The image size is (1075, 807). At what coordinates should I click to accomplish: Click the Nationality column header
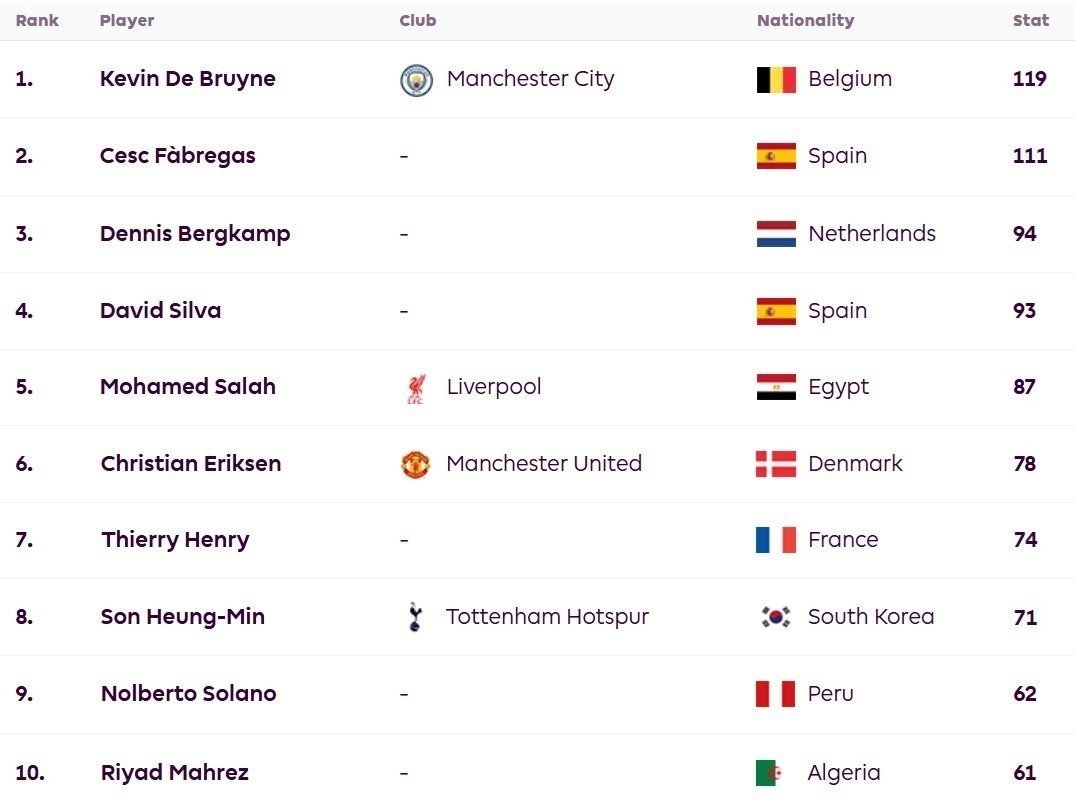[806, 21]
